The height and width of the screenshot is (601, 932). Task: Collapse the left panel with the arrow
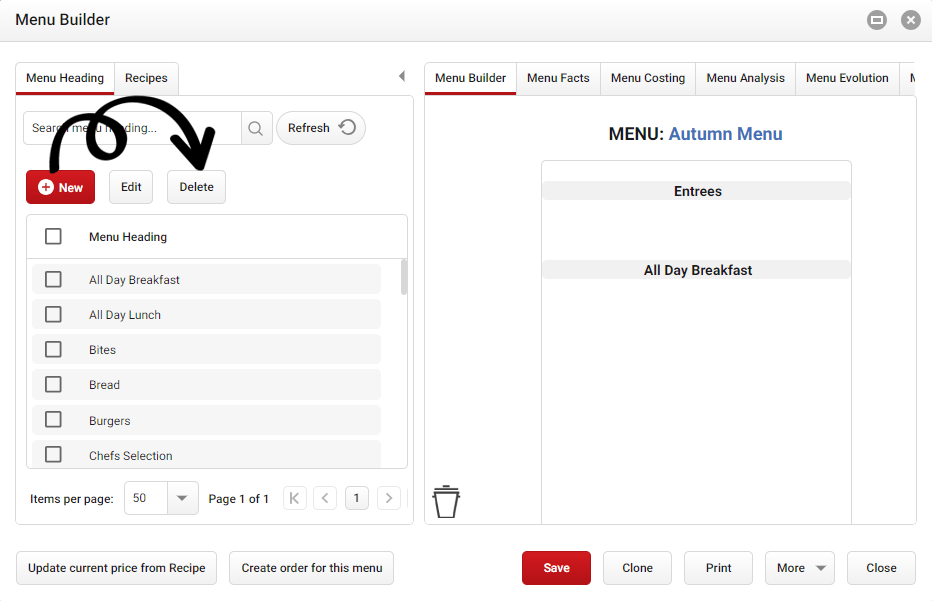click(x=402, y=76)
